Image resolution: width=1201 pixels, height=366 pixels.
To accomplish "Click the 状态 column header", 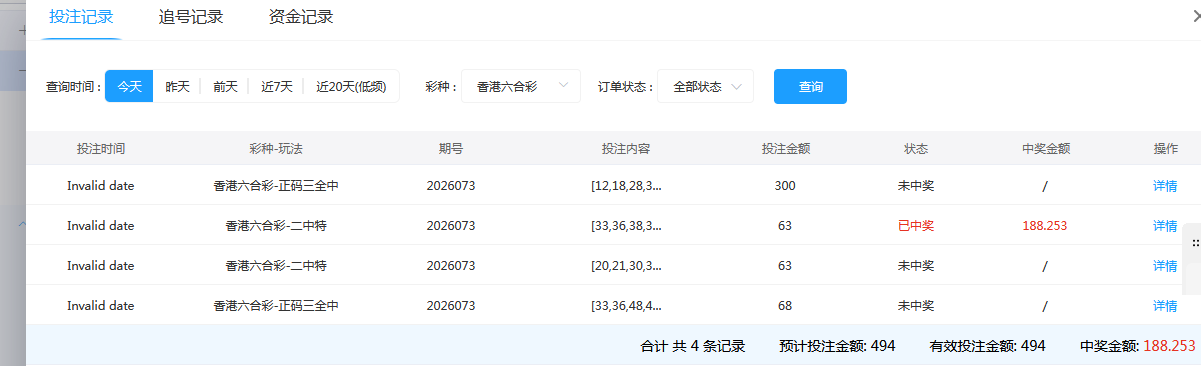I will [x=916, y=148].
